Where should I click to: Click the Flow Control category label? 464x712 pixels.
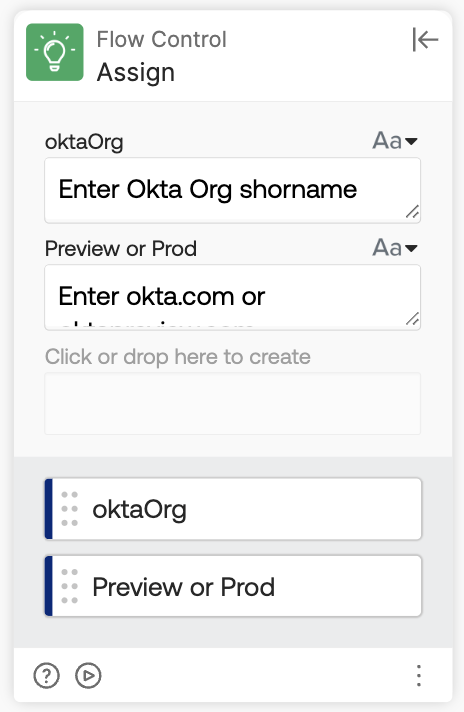pos(161,40)
